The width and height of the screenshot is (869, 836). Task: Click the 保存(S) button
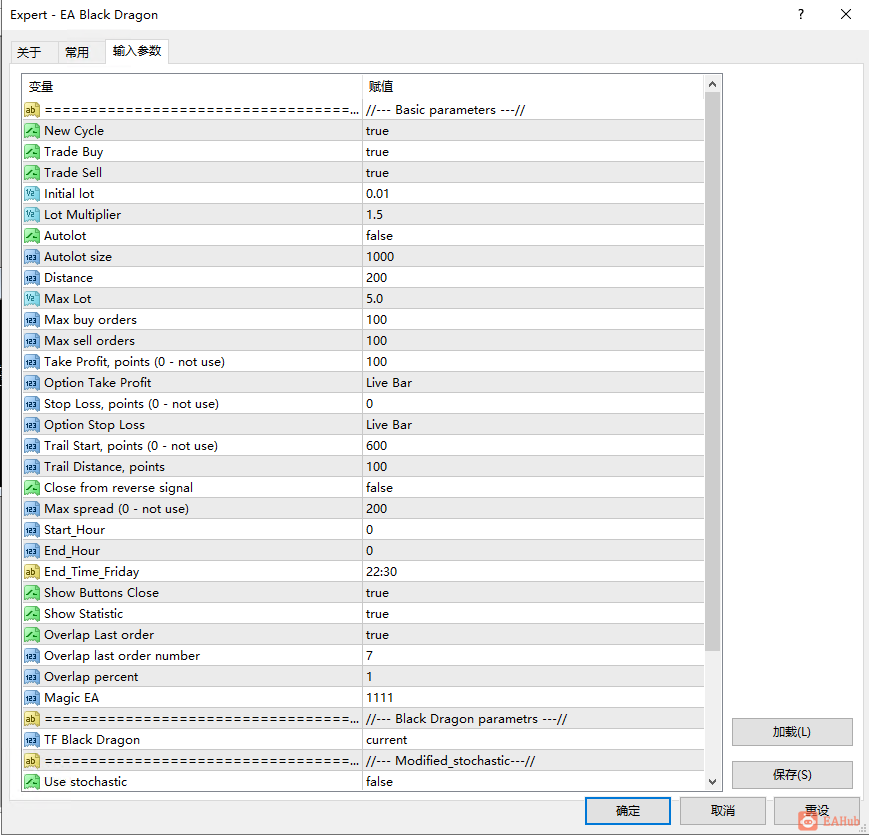click(x=792, y=775)
